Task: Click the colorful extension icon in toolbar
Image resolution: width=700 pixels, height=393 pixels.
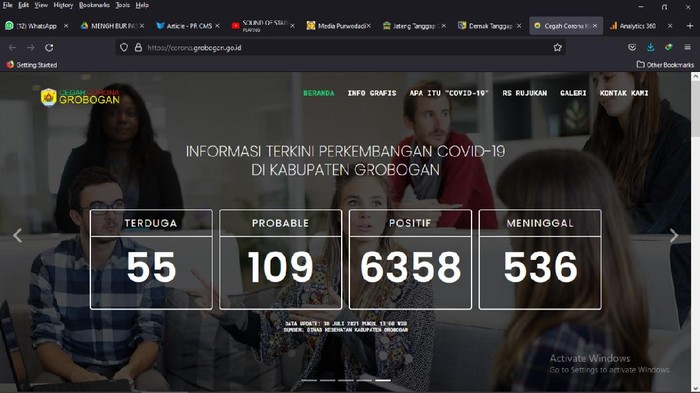Action: click(669, 47)
